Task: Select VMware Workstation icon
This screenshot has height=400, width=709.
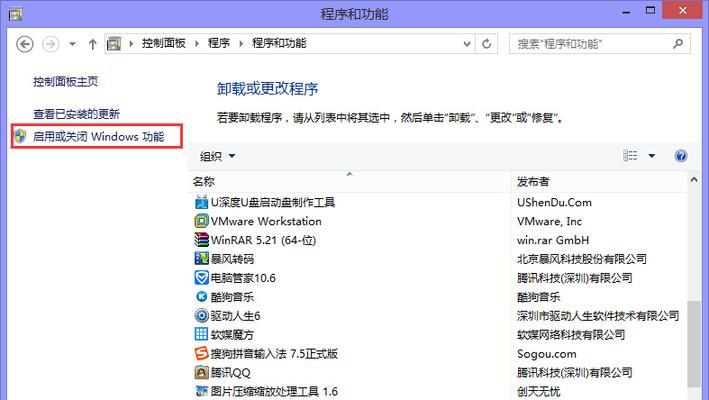Action: 201,221
